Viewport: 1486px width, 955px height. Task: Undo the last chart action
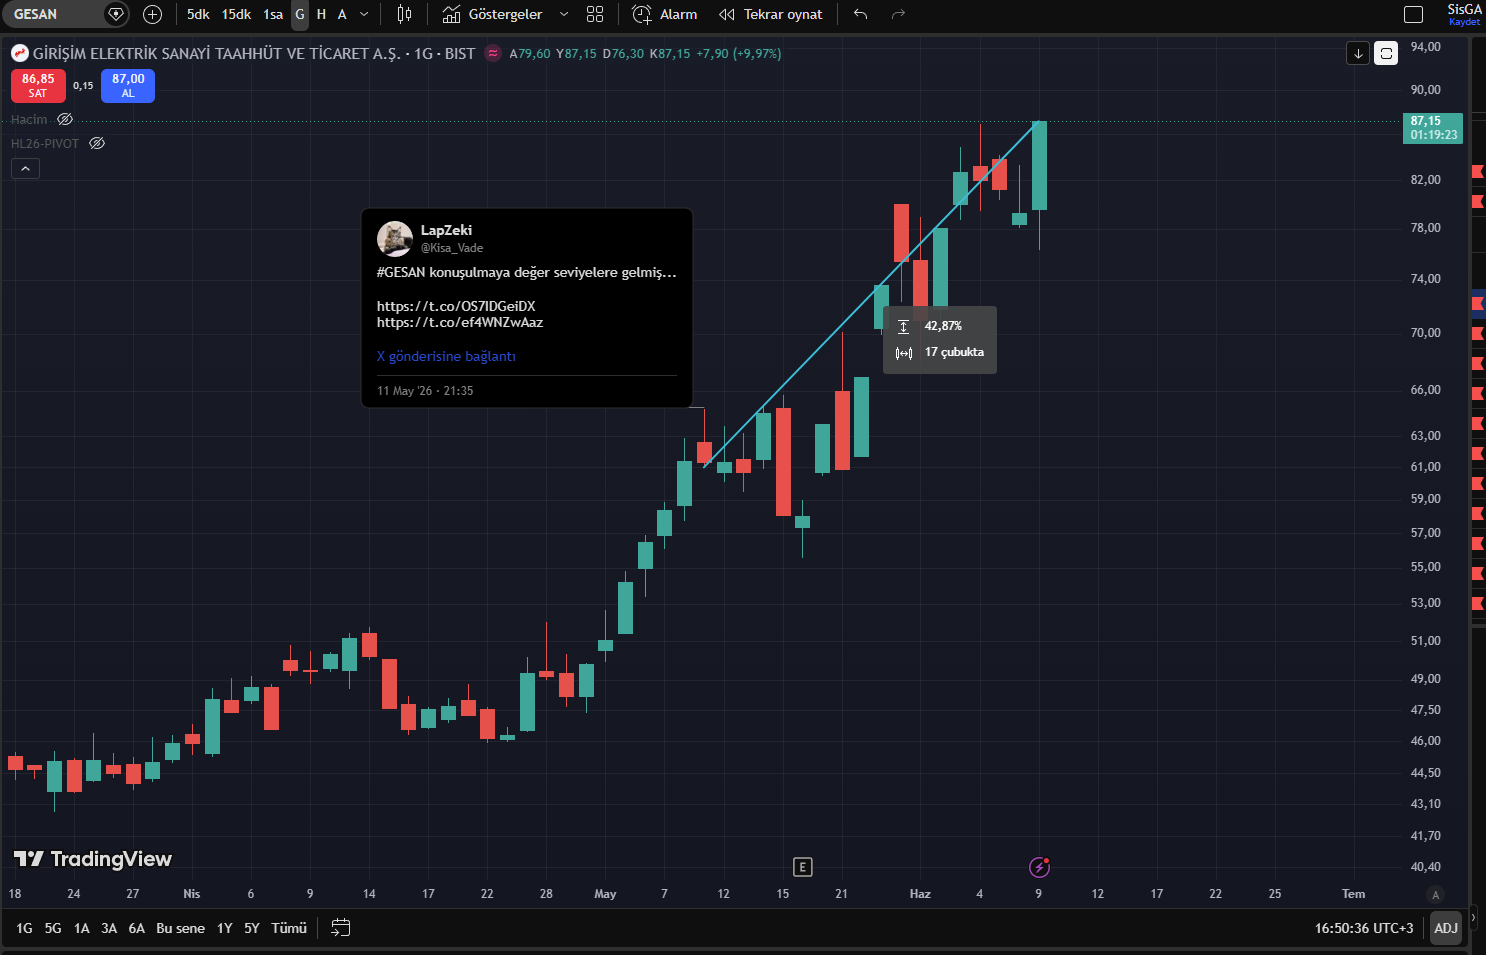point(860,14)
